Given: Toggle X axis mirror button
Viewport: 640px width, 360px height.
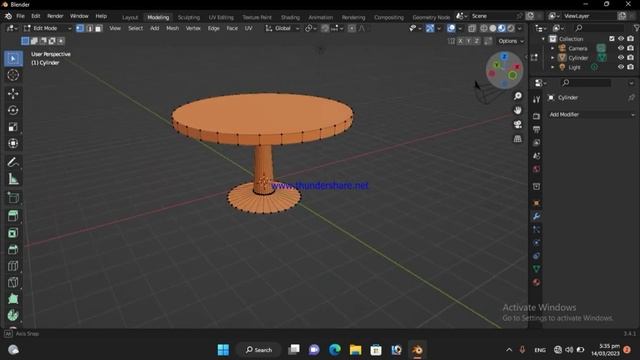Looking at the screenshot, I should [460, 41].
